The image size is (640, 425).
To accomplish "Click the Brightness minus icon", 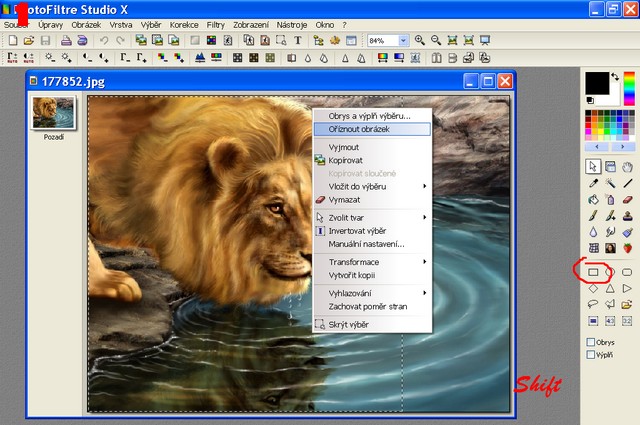I will pos(50,58).
